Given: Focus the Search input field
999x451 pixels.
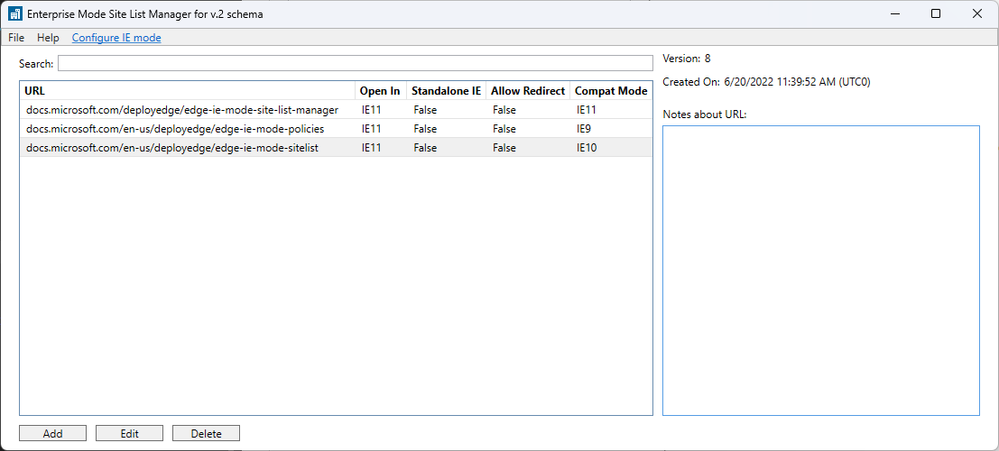Looking at the screenshot, I should [x=356, y=63].
